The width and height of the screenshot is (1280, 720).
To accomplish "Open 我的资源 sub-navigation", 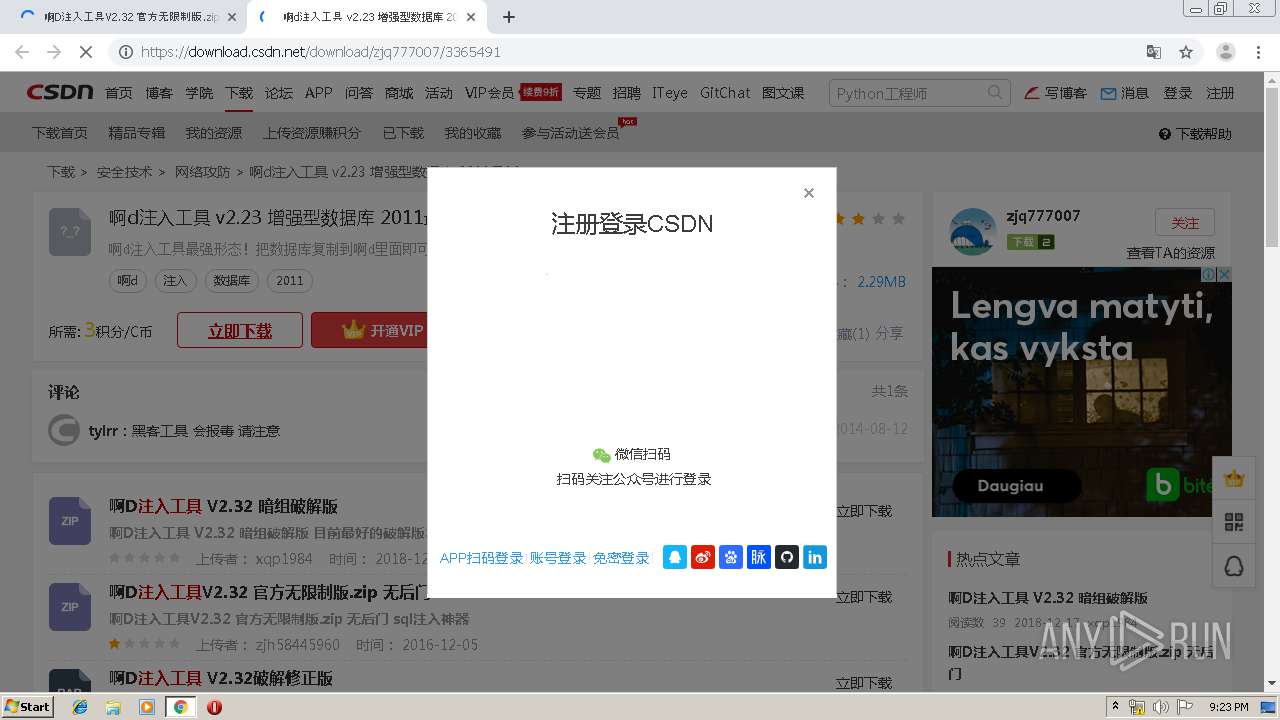I will [213, 133].
